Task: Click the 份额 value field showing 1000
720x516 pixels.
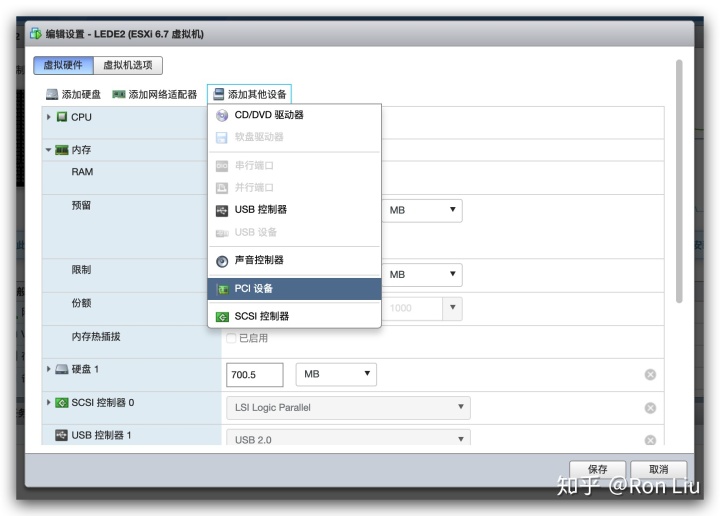Action: [412, 308]
